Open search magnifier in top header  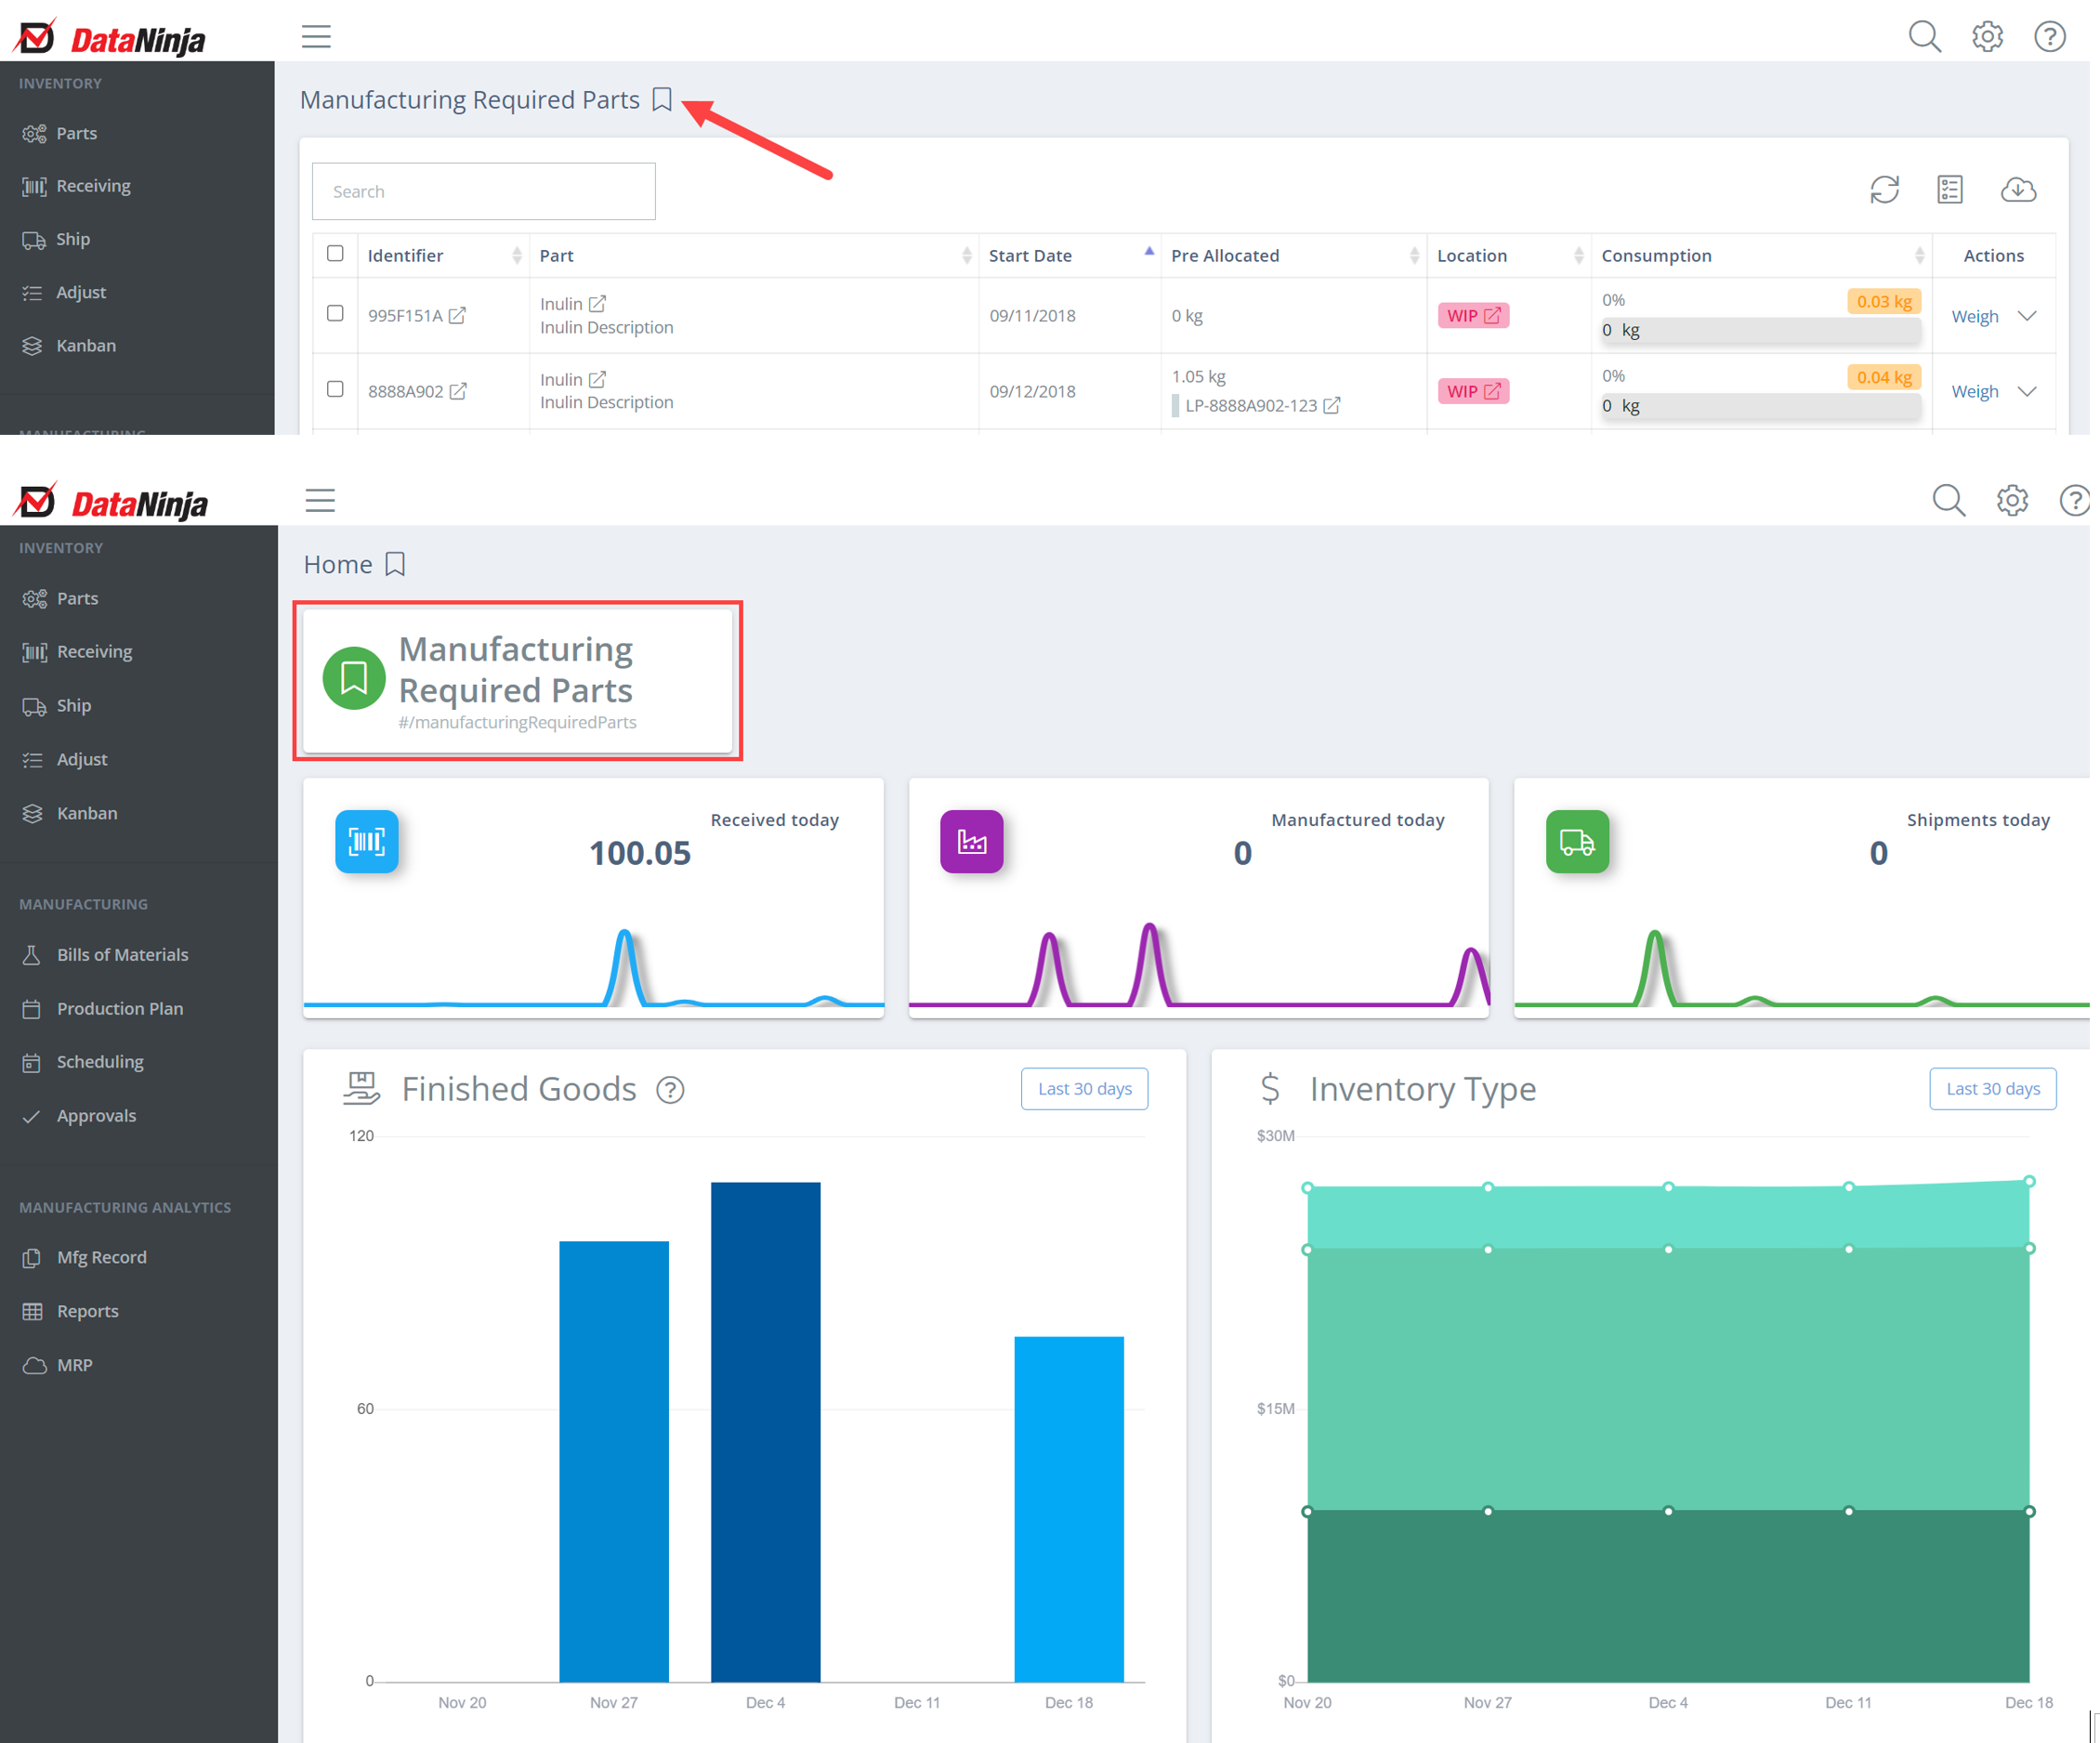[x=1923, y=37]
